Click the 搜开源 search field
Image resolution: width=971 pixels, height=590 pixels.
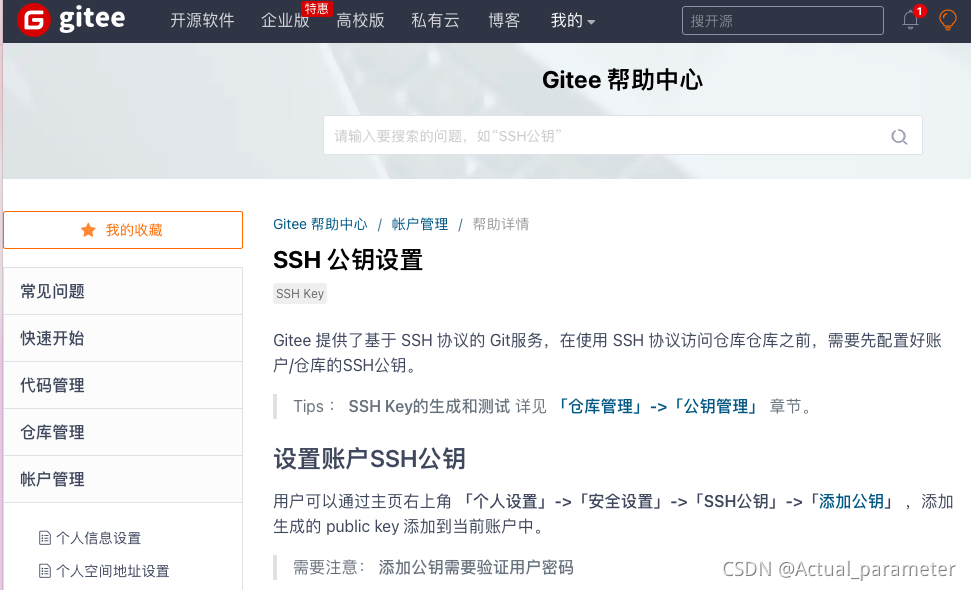pos(783,20)
